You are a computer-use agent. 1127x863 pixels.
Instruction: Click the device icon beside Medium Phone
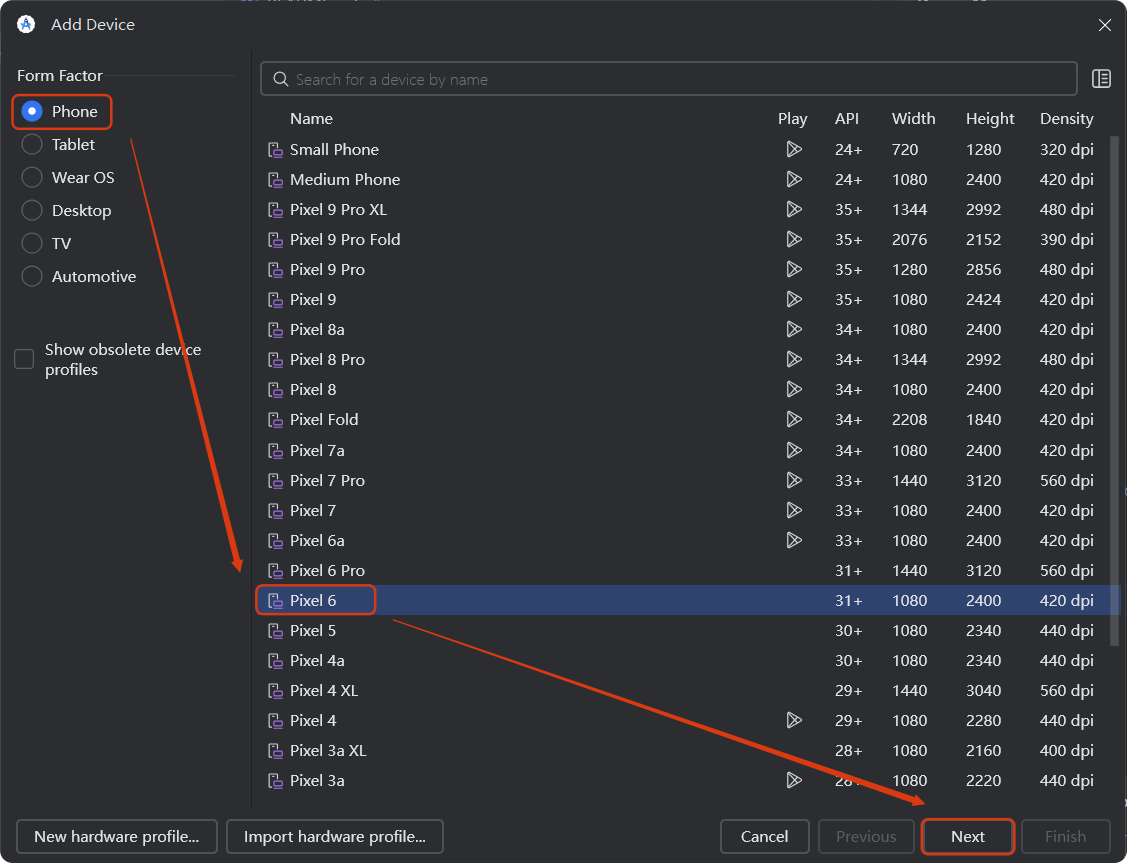275,180
